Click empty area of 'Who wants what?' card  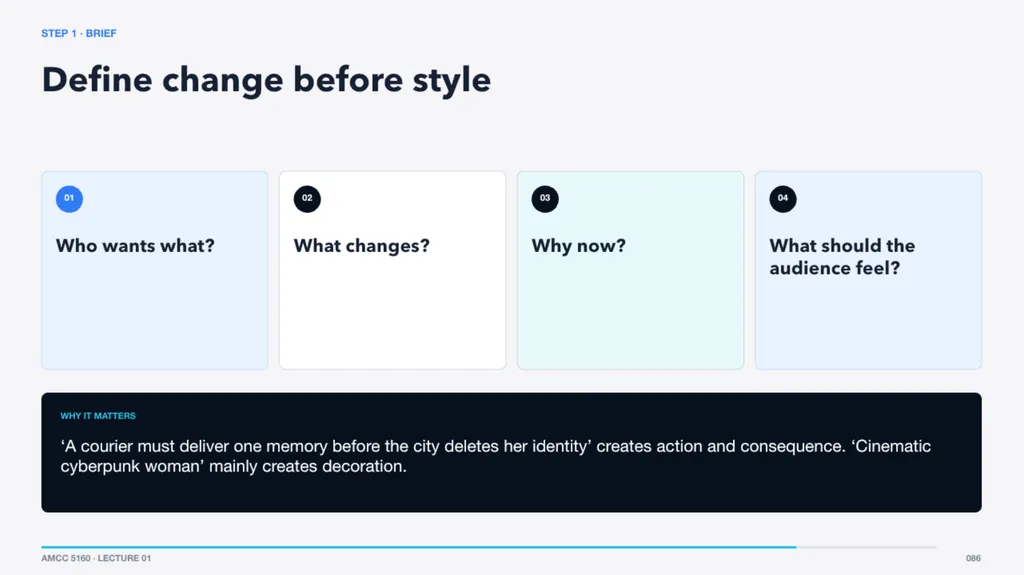(x=155, y=314)
